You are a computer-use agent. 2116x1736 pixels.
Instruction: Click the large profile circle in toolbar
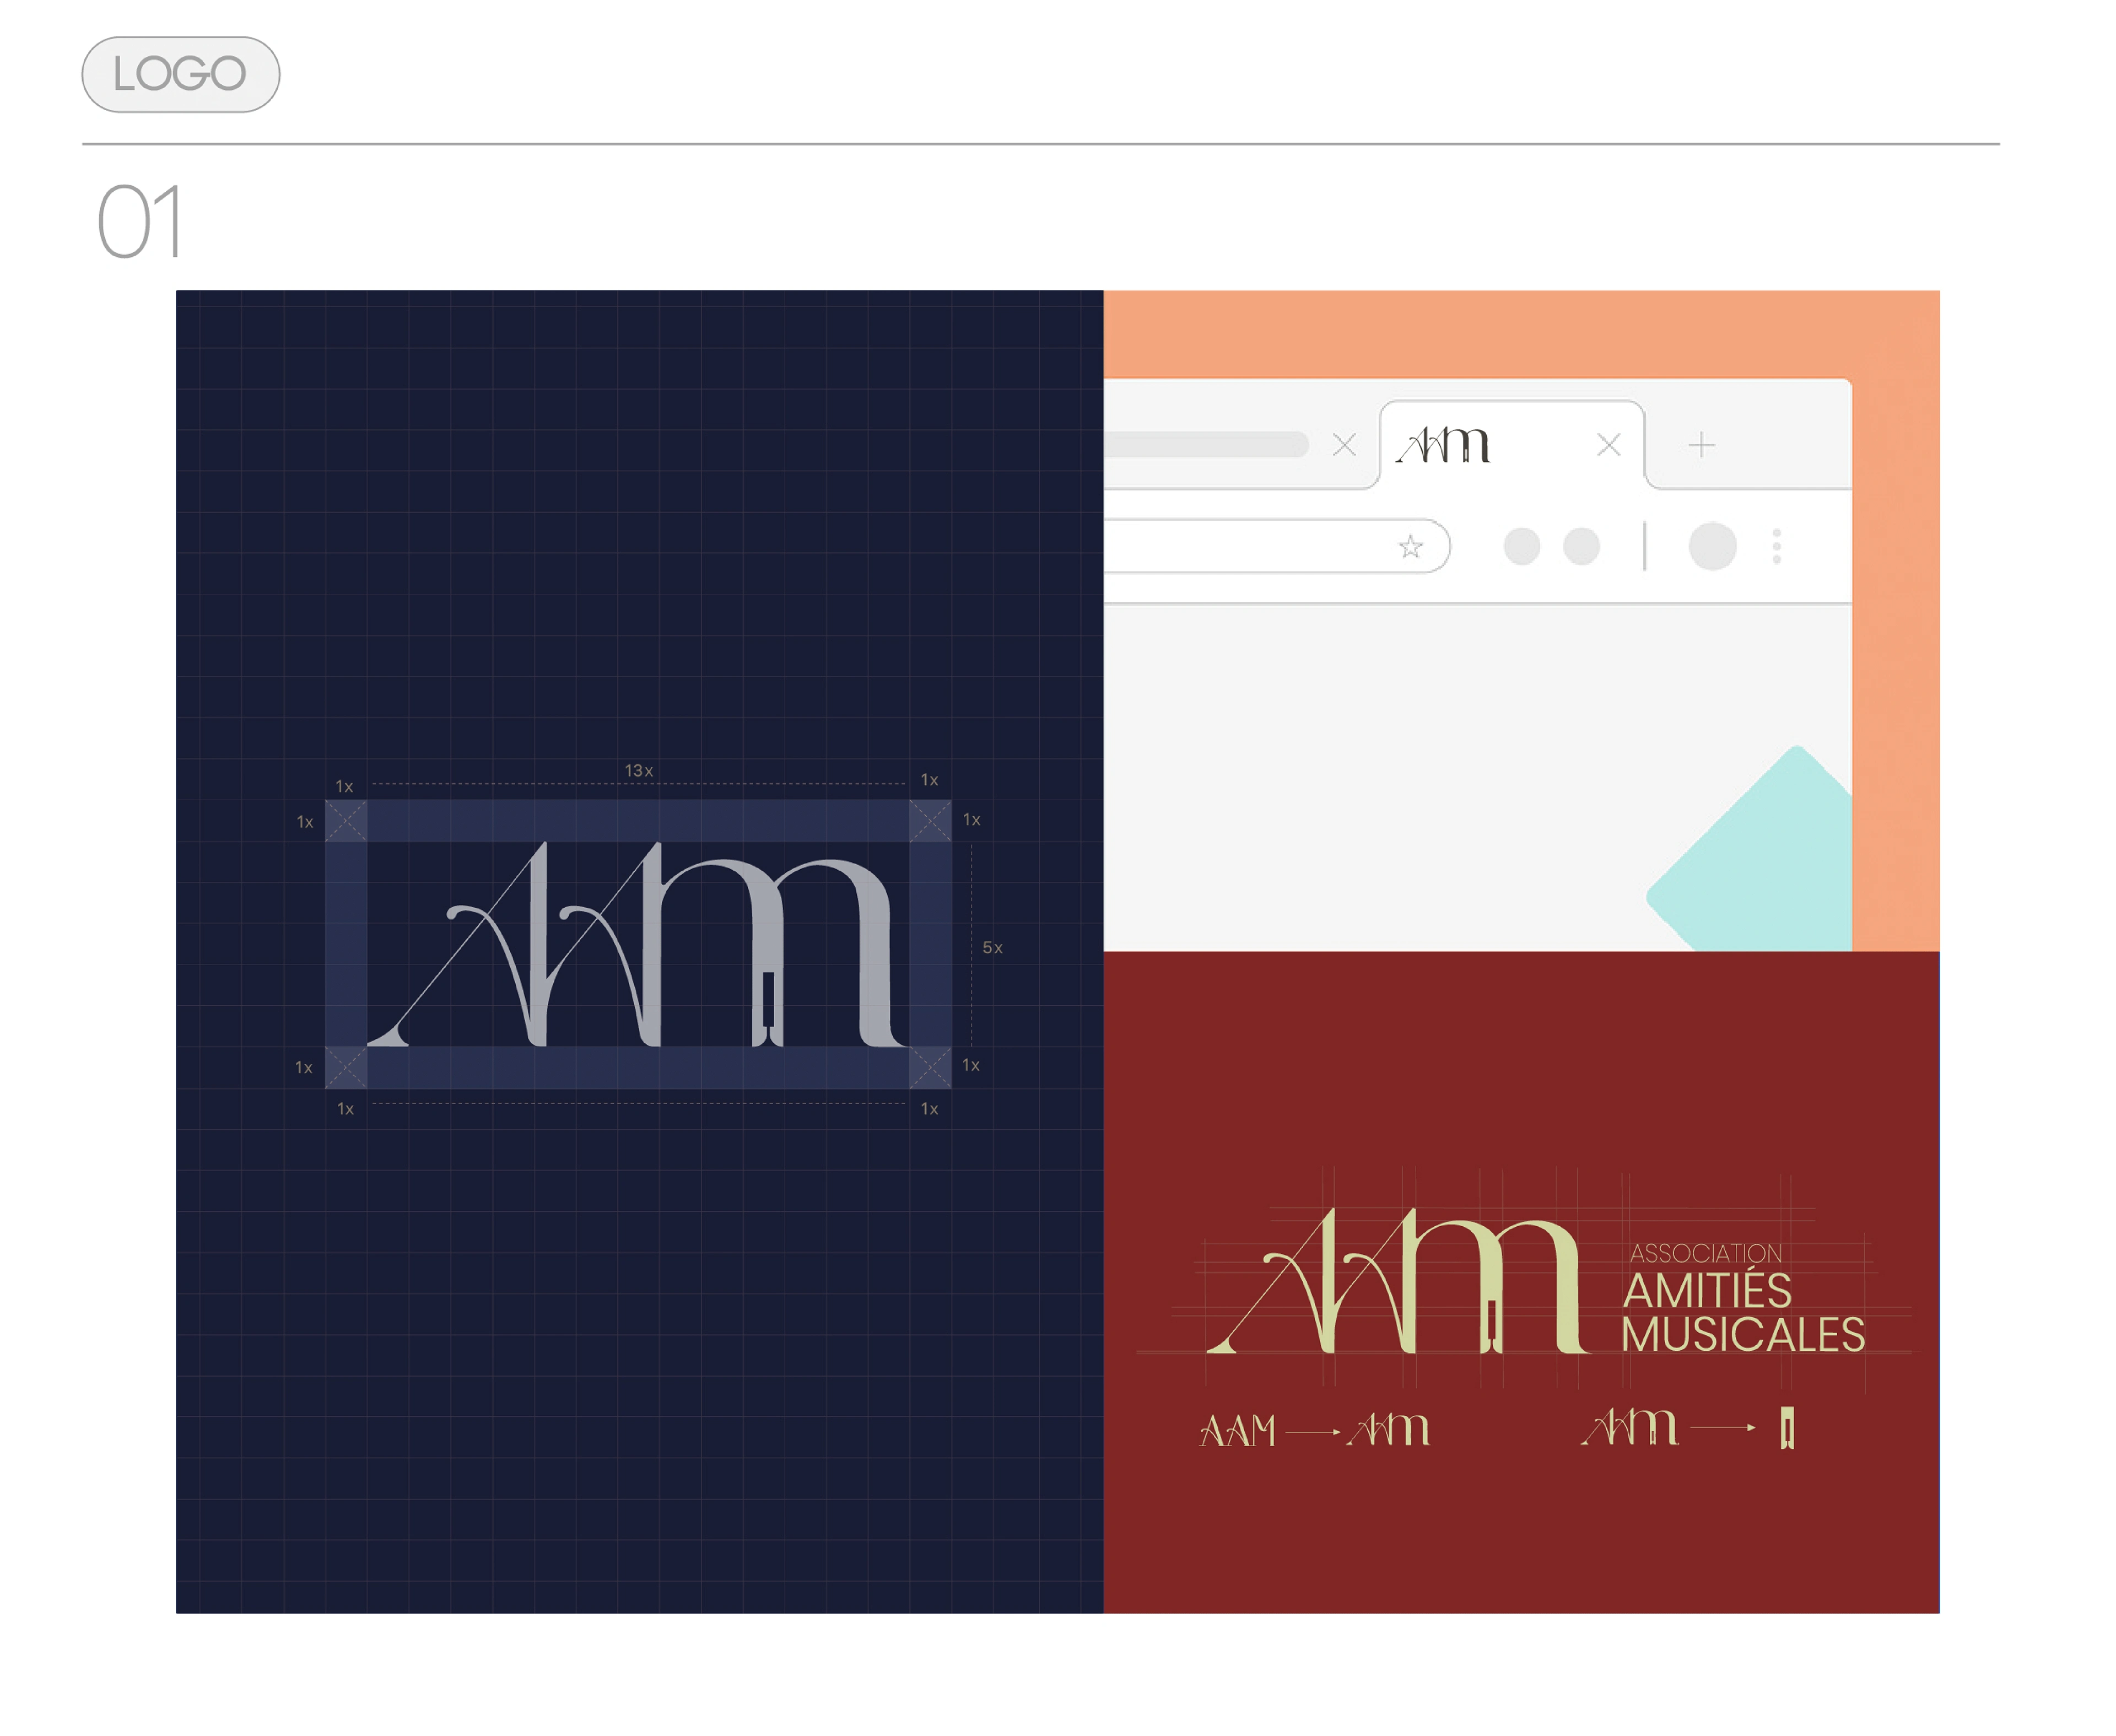1712,546
